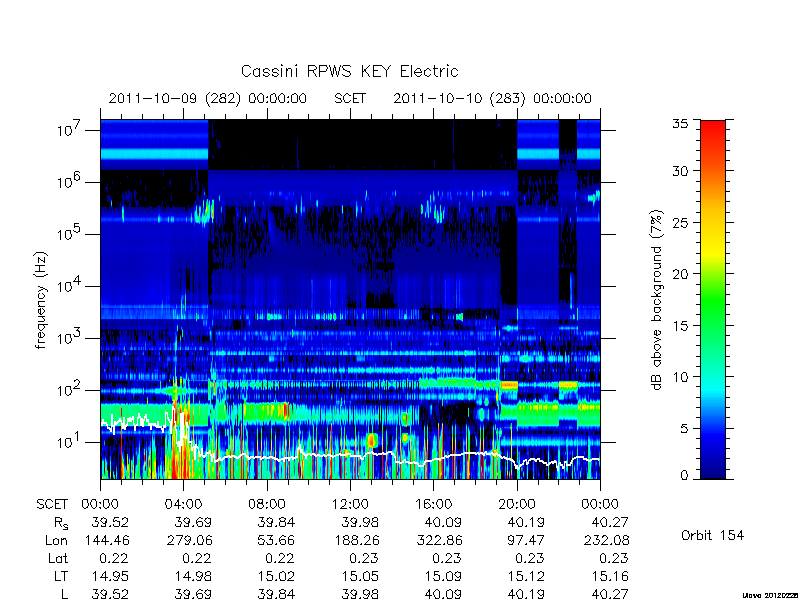Click the 10^2 frequency tick label
The image size is (800, 600).
(69, 390)
